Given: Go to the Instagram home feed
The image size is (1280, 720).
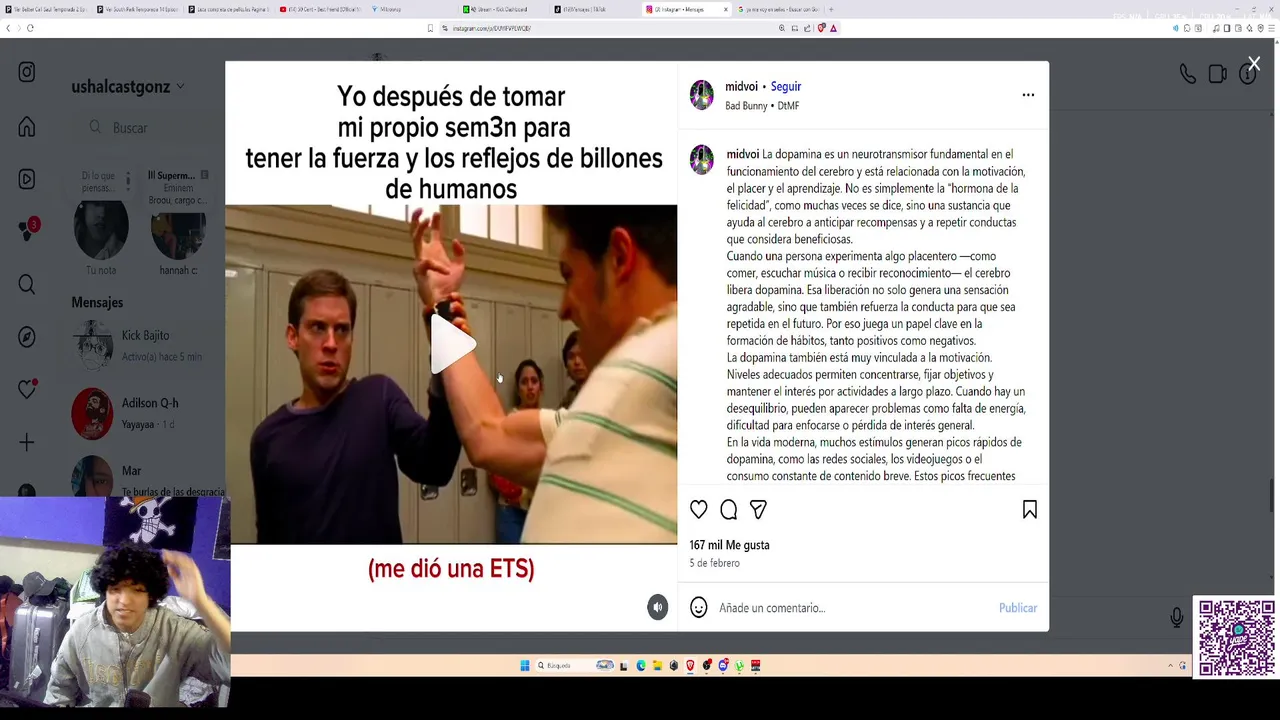Looking at the screenshot, I should pos(27,127).
